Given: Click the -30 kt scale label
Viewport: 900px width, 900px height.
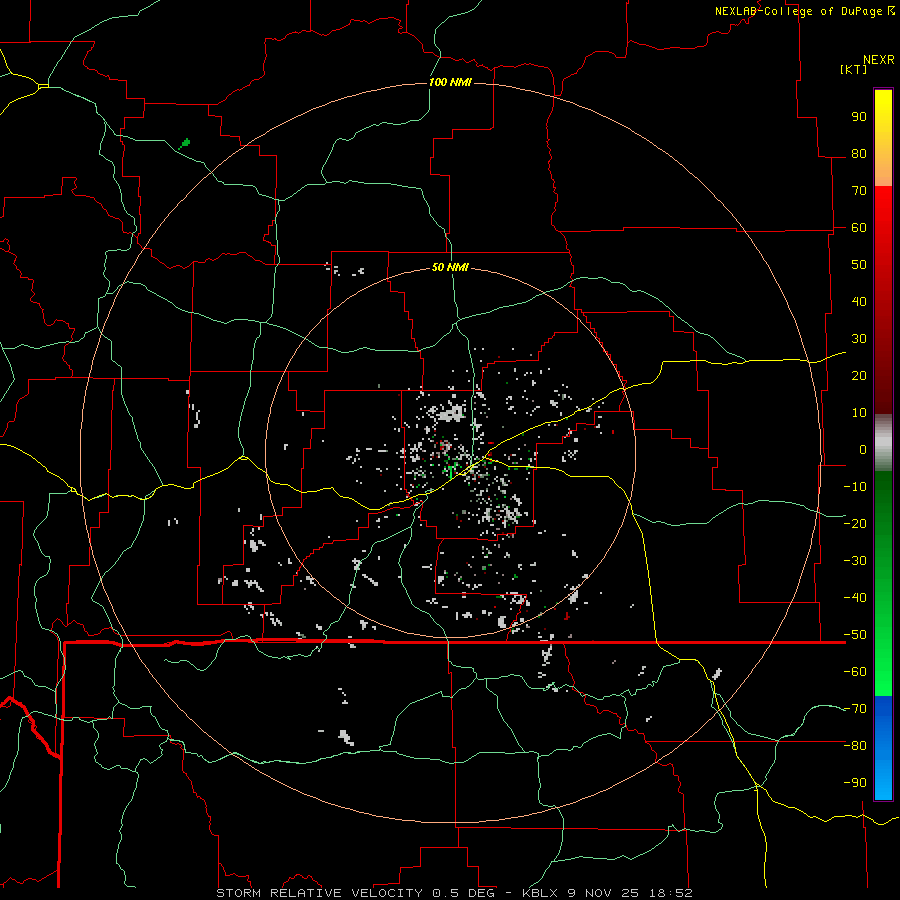Looking at the screenshot, I should pos(855,561).
